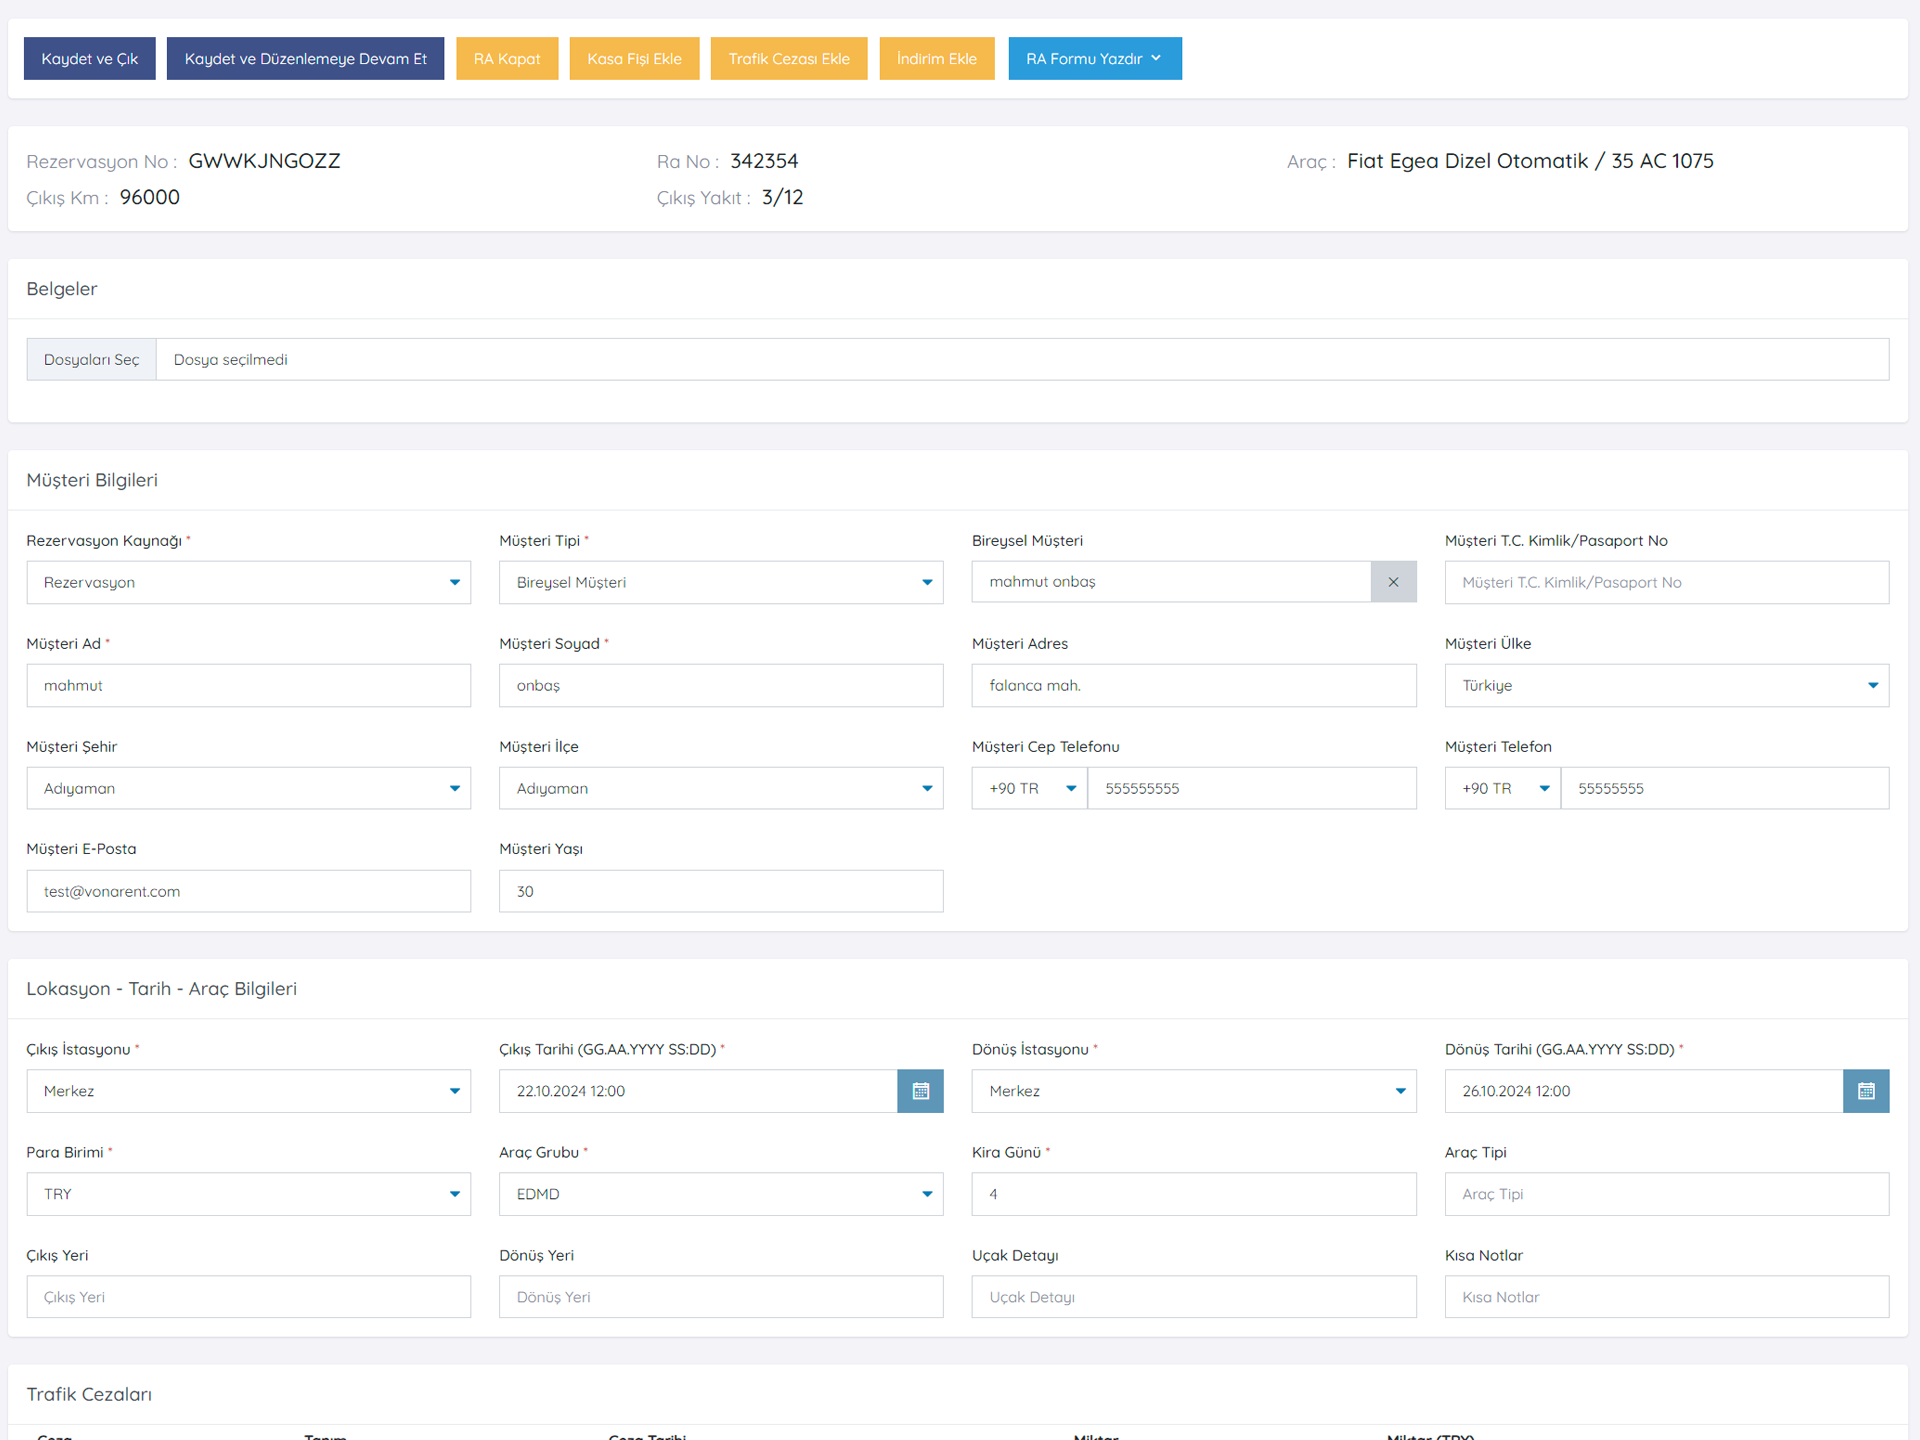Image resolution: width=1920 pixels, height=1440 pixels.
Task: Click into the Kısa Notlar text field
Action: click(x=1666, y=1297)
